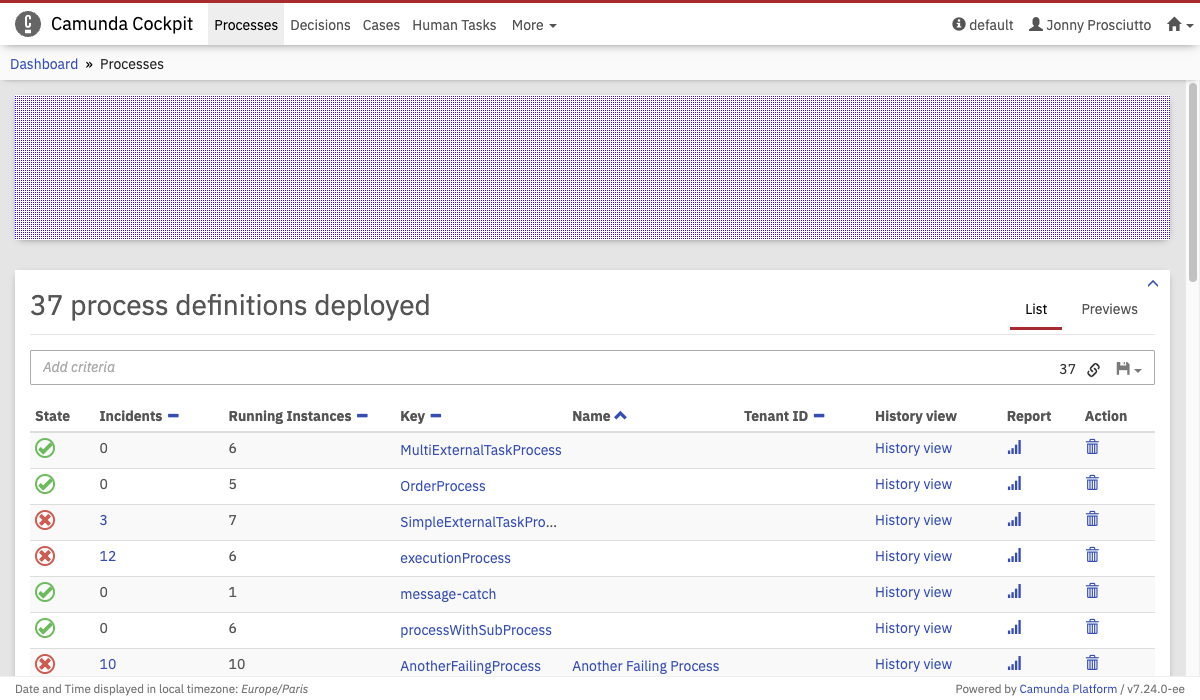Open the home icon menu
Viewport: 1200px width, 700px height.
pyautogui.click(x=1180, y=25)
